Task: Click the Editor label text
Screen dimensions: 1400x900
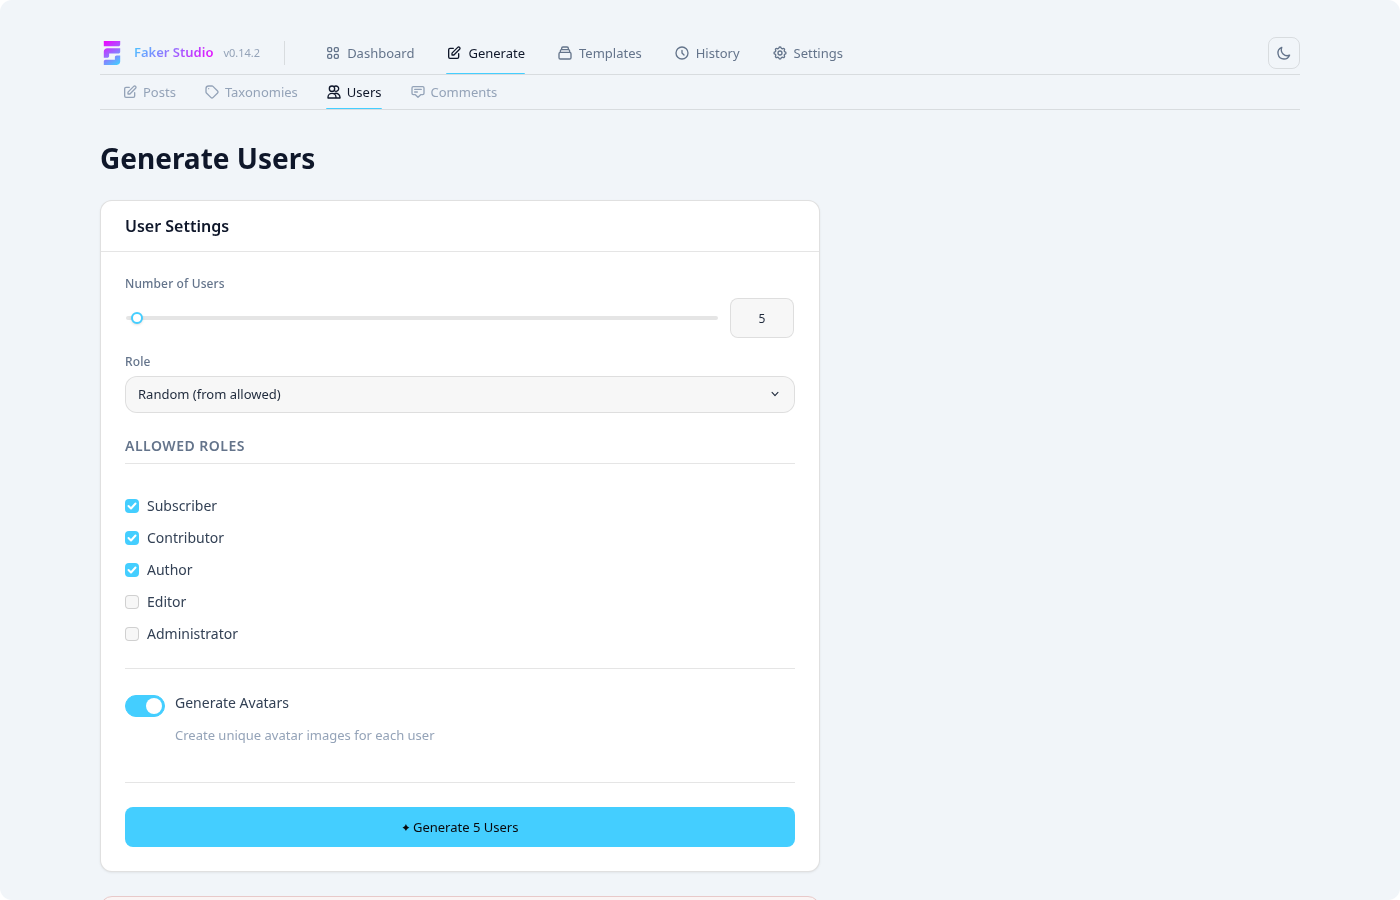Action: click(166, 602)
